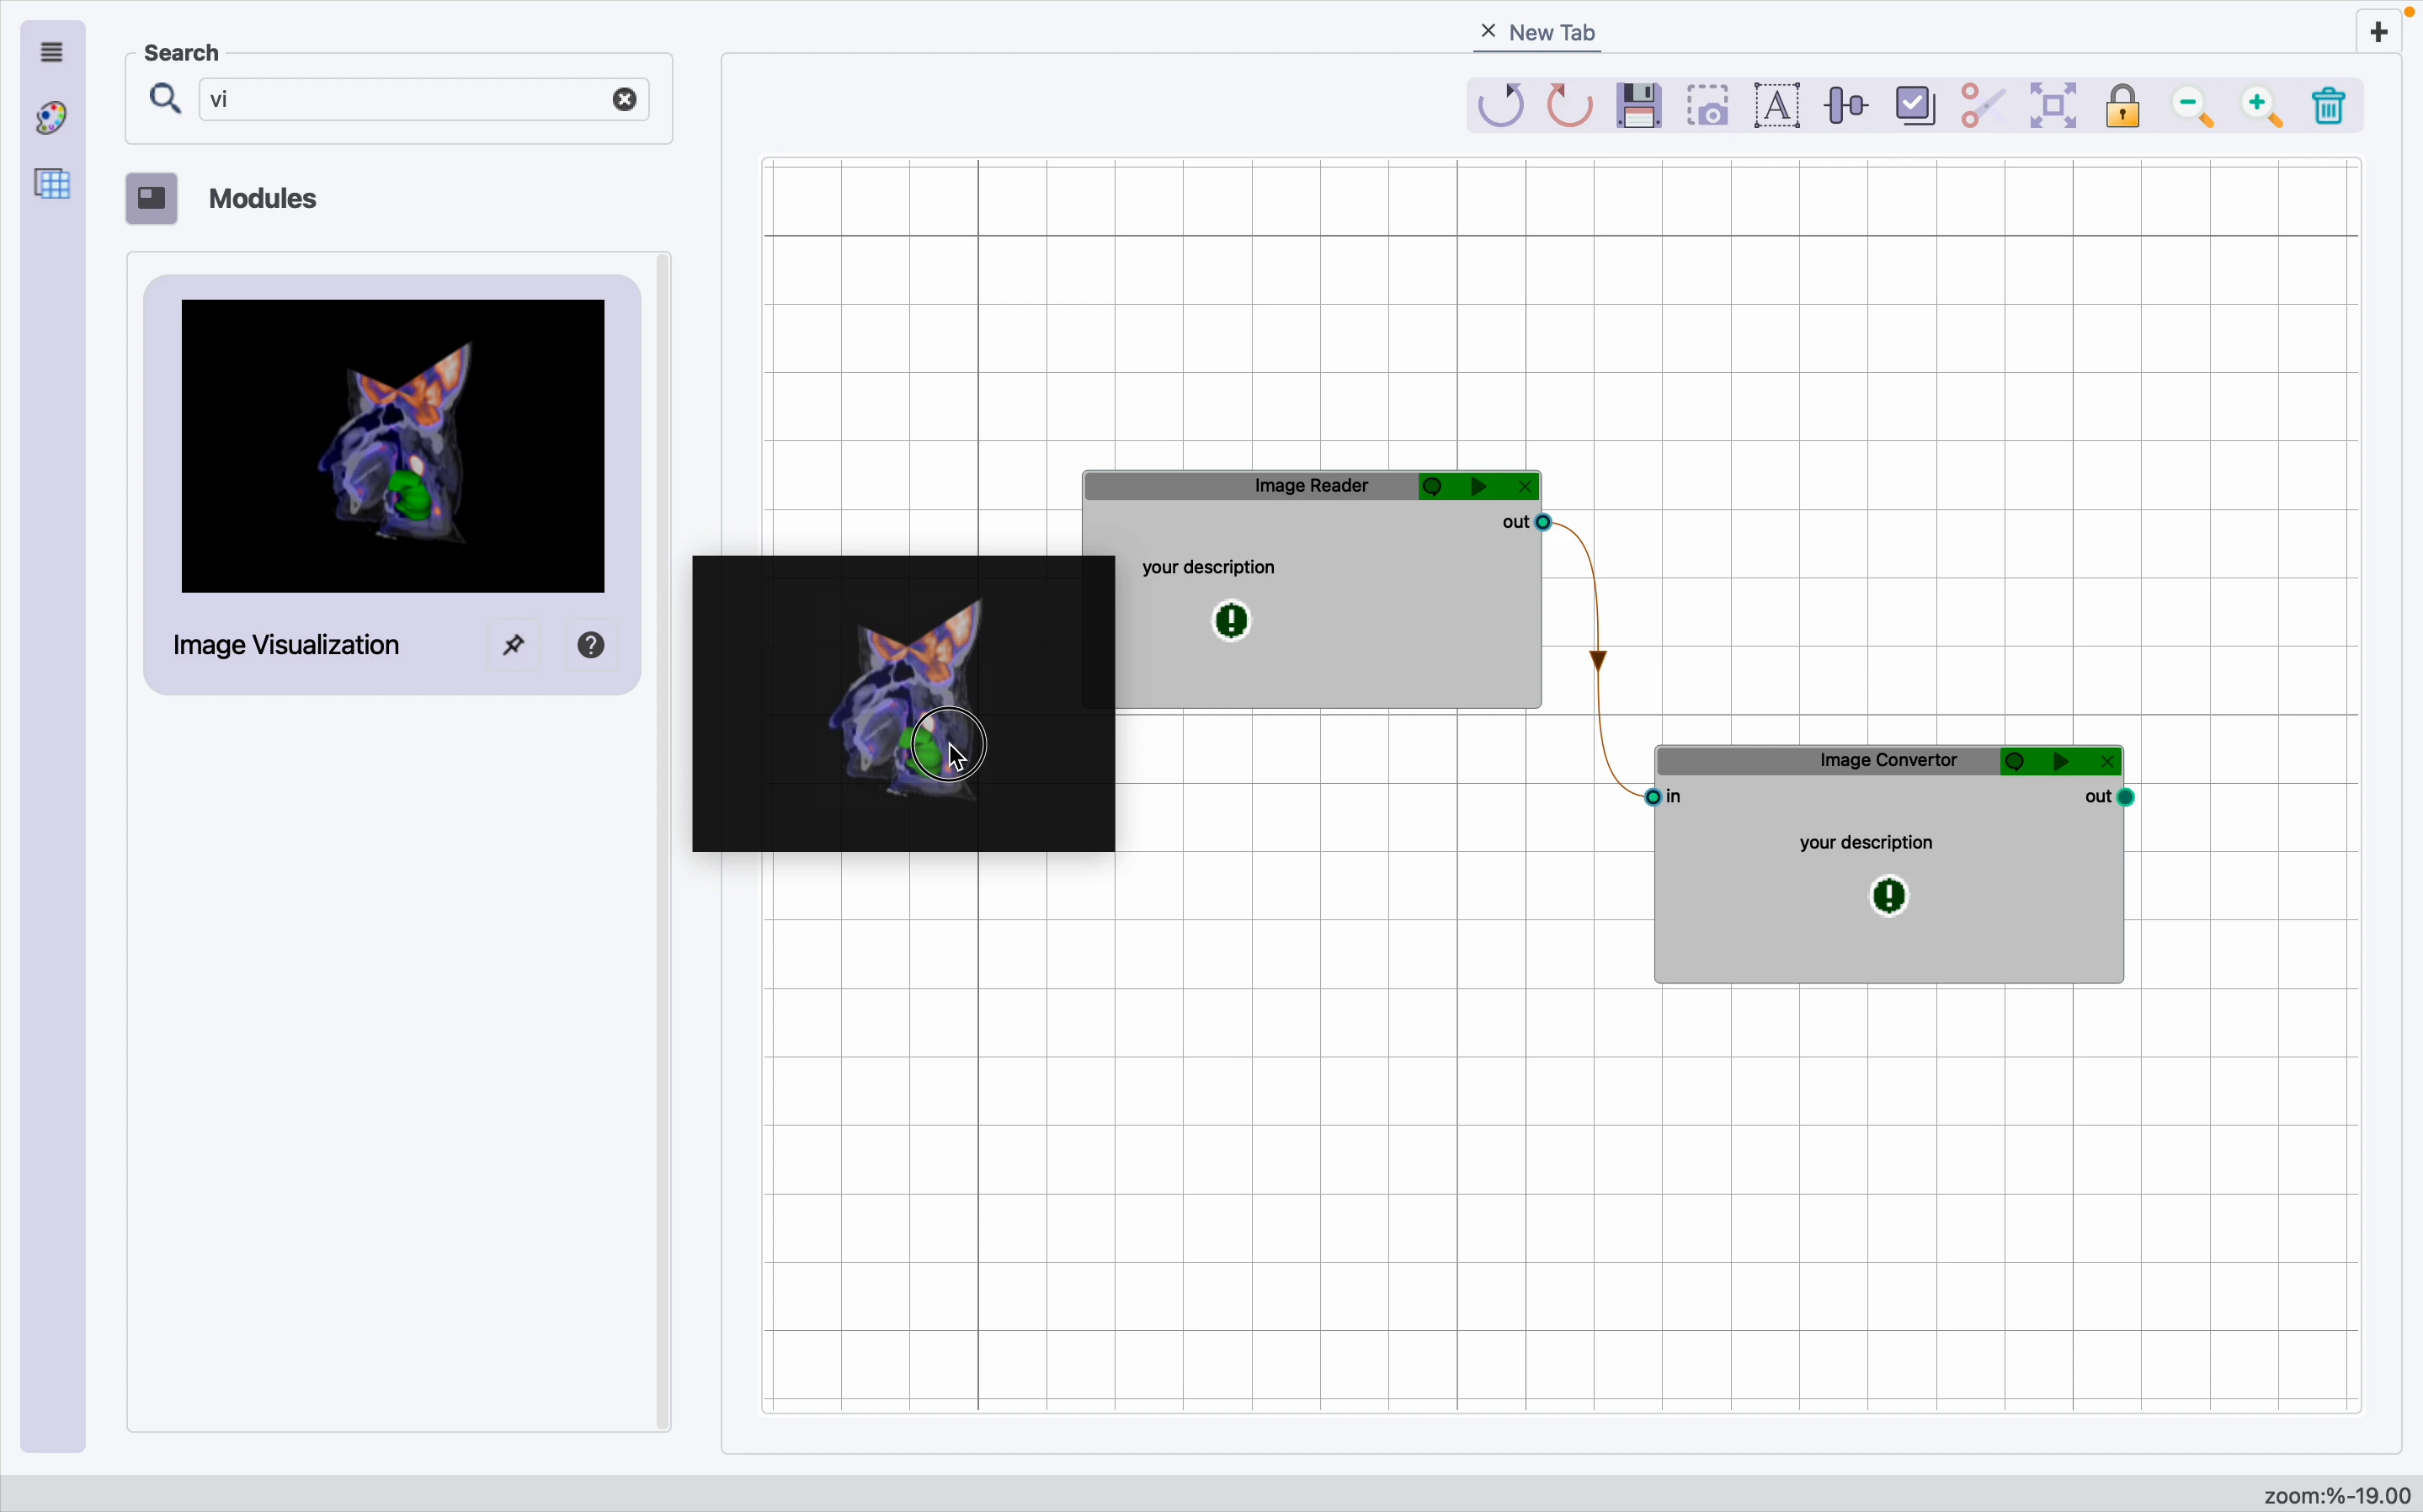Screen dimensions: 2423x1512
Task: Delete with the trash can icon
Action: 2330,105
